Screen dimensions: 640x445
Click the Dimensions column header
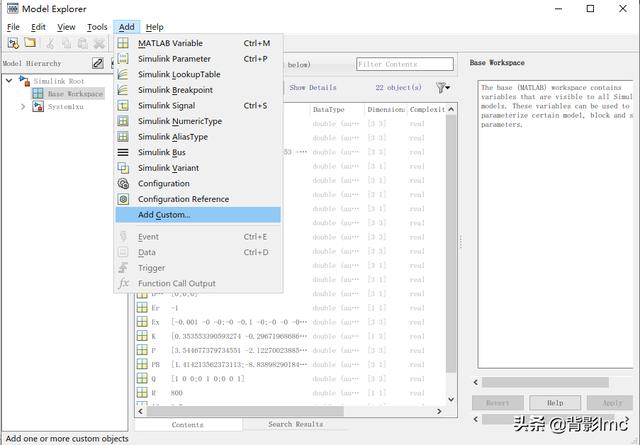pos(386,109)
